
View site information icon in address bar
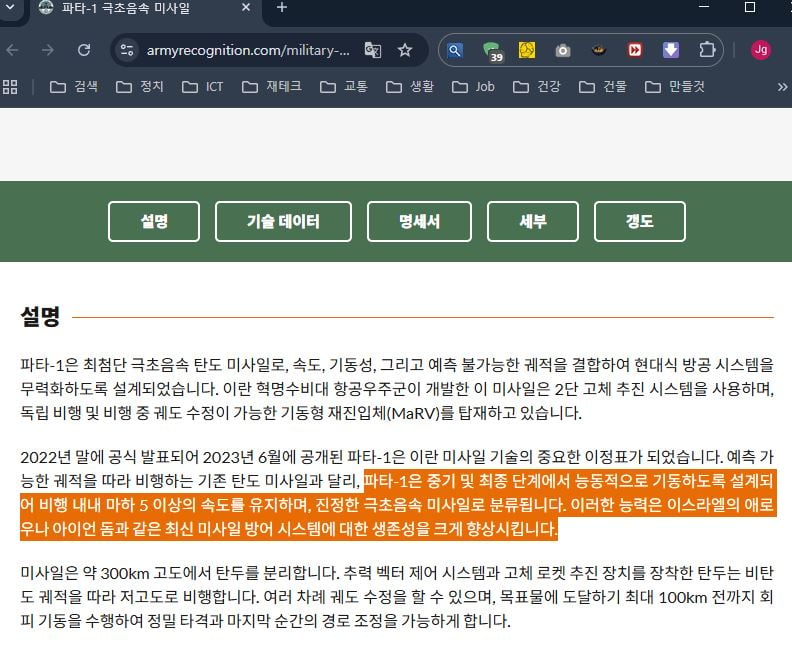point(126,50)
